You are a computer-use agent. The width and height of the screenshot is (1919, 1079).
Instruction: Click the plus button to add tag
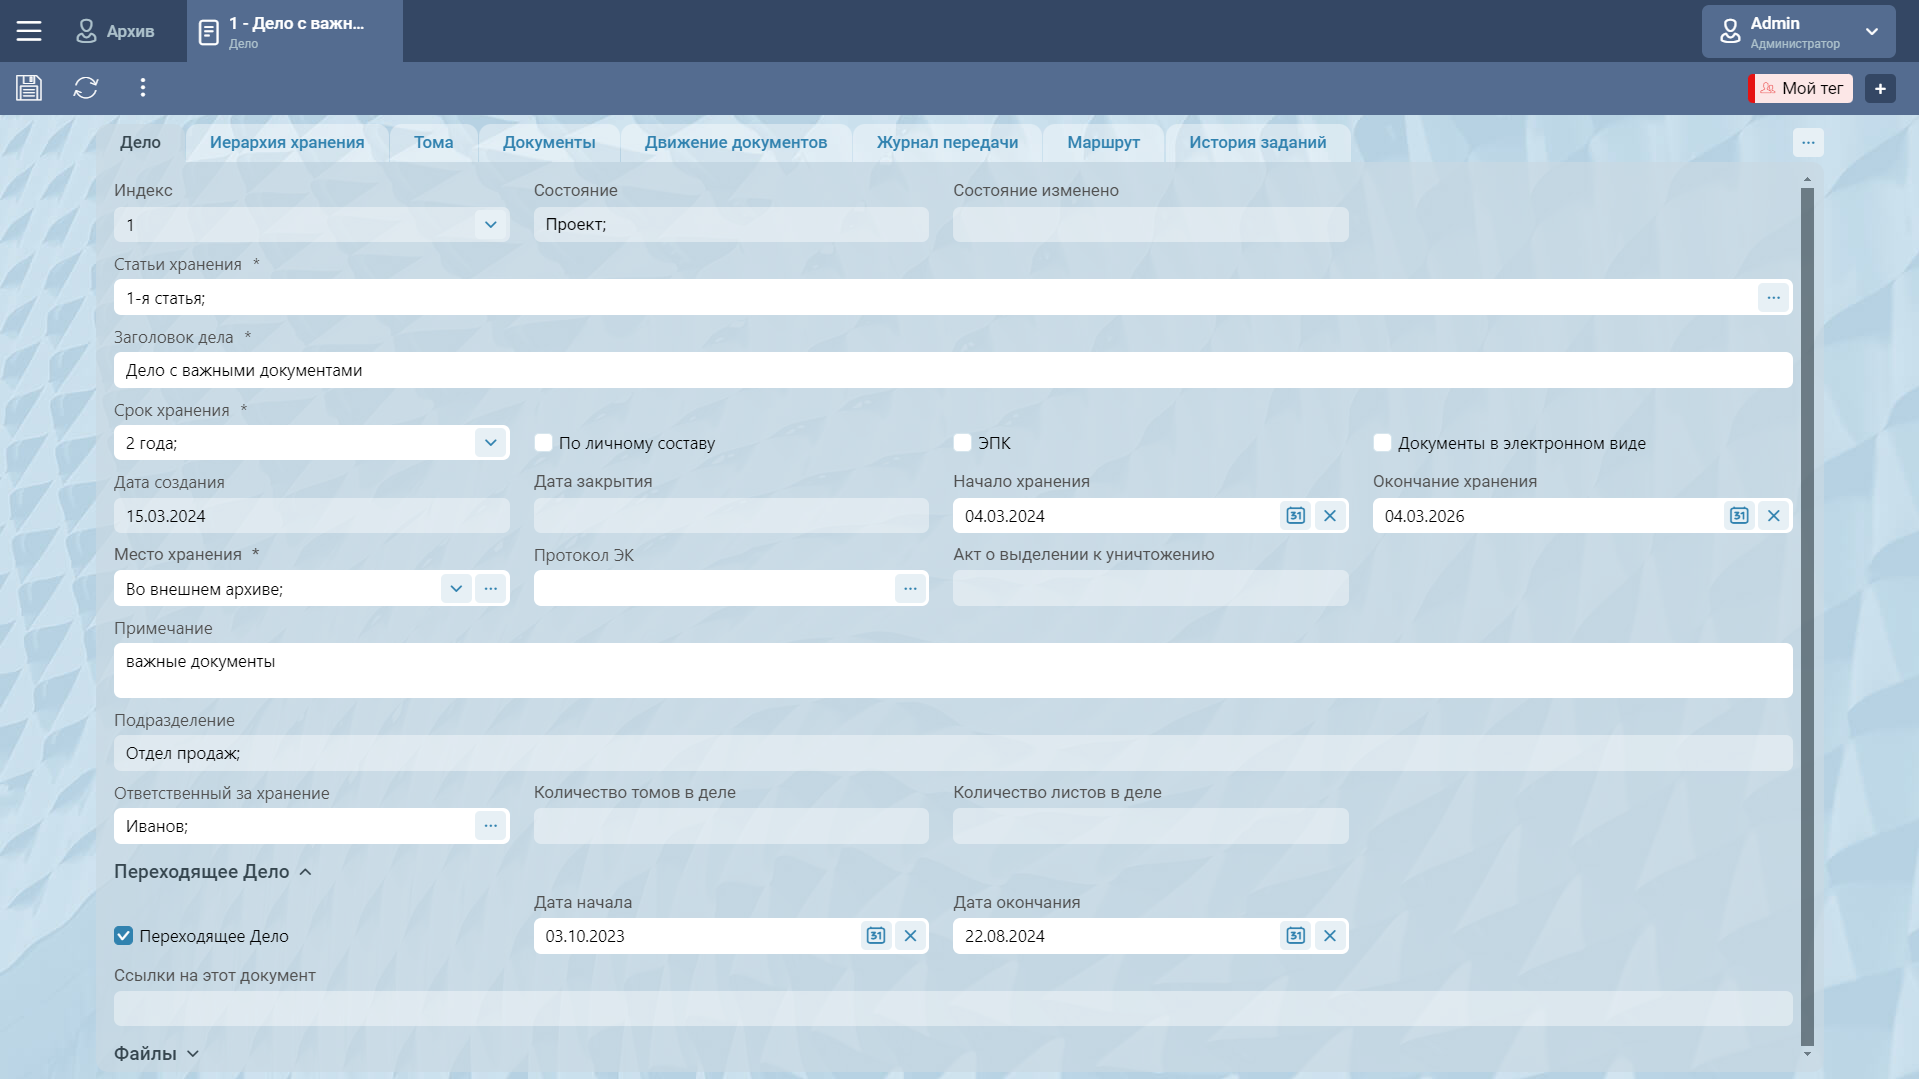(1879, 89)
